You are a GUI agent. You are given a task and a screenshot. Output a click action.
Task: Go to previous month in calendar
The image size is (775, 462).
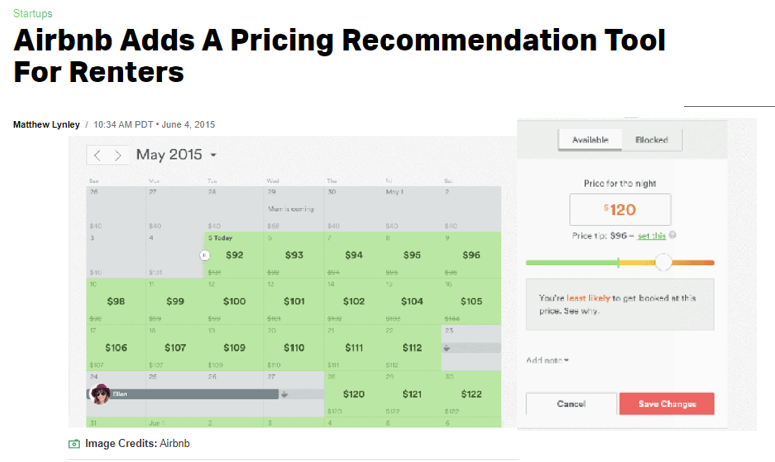tap(97, 155)
